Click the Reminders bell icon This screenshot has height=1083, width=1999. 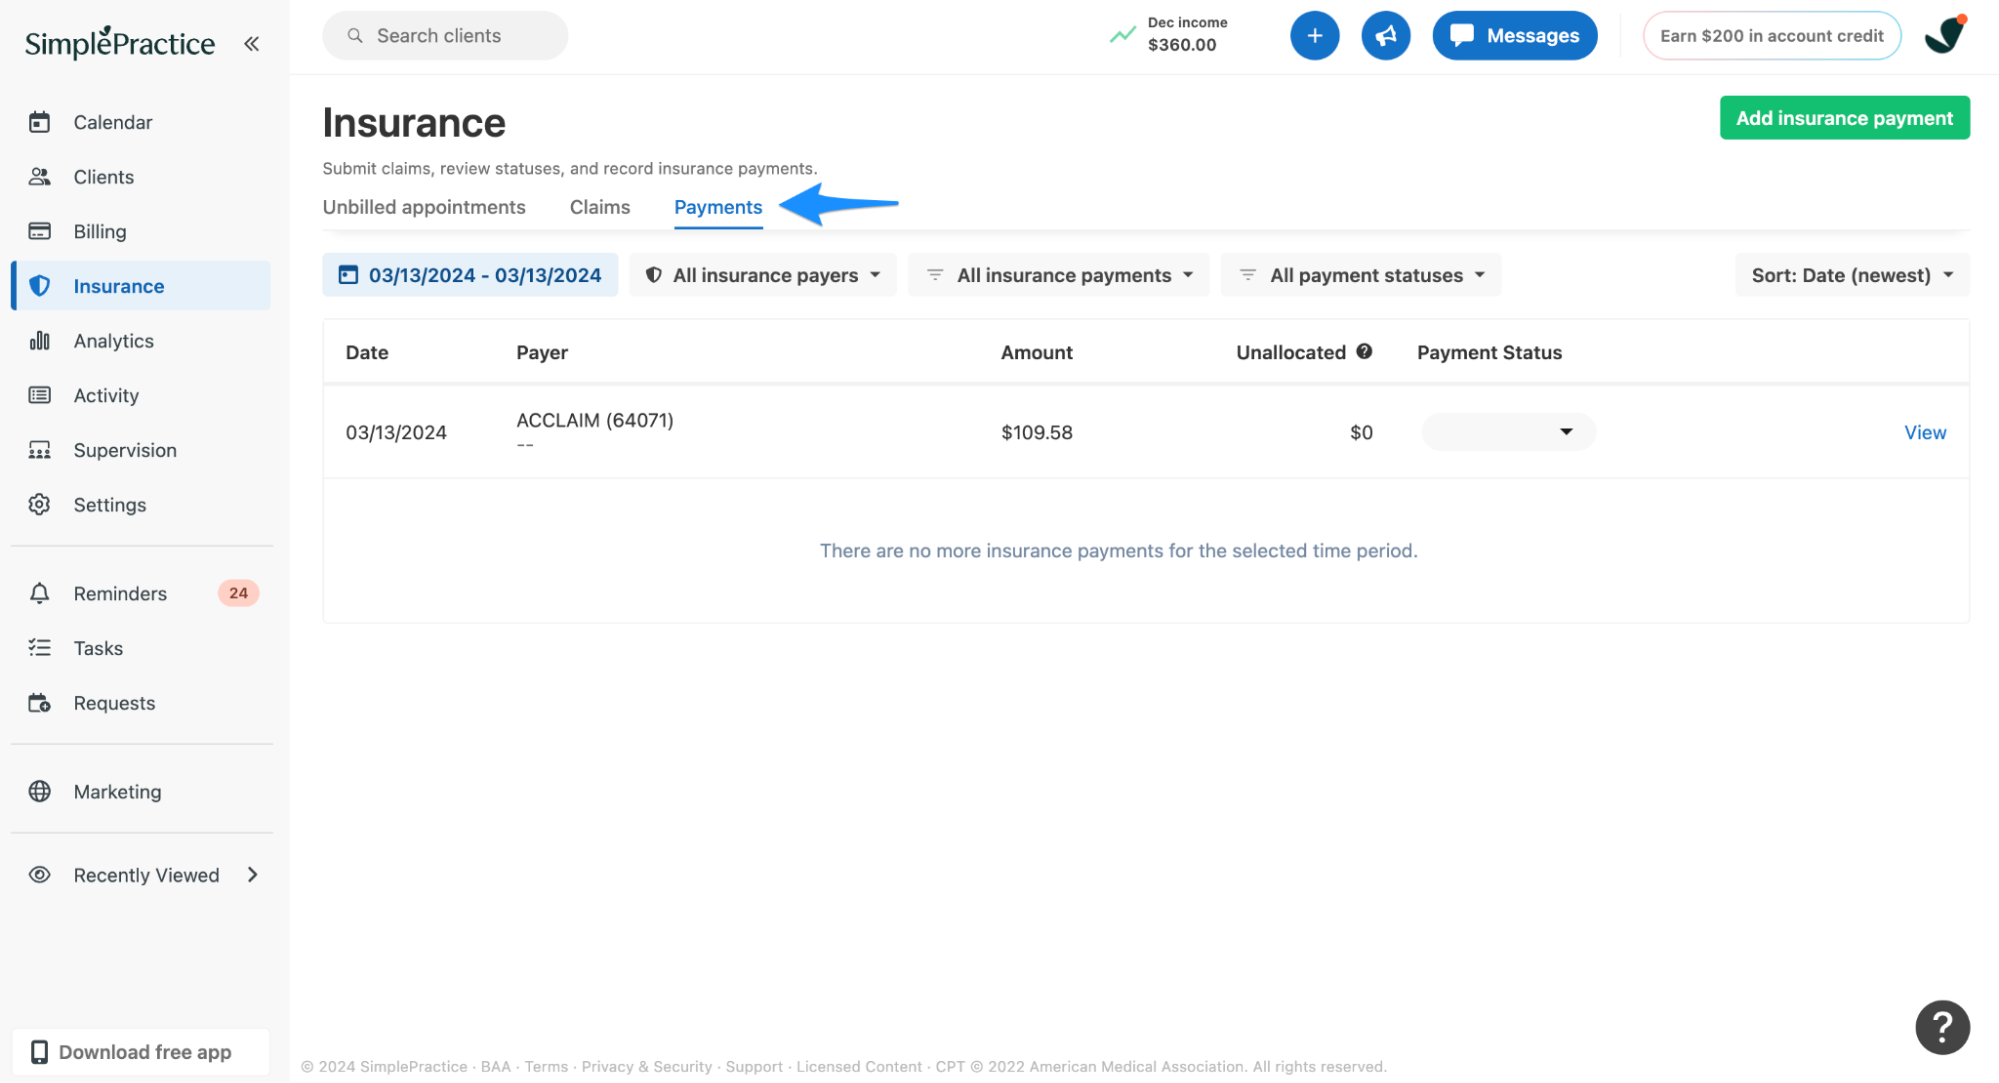(40, 593)
